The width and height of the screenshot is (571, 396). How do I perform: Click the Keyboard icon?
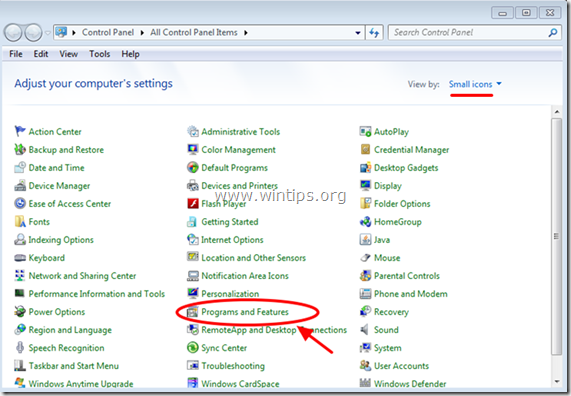click(20, 258)
